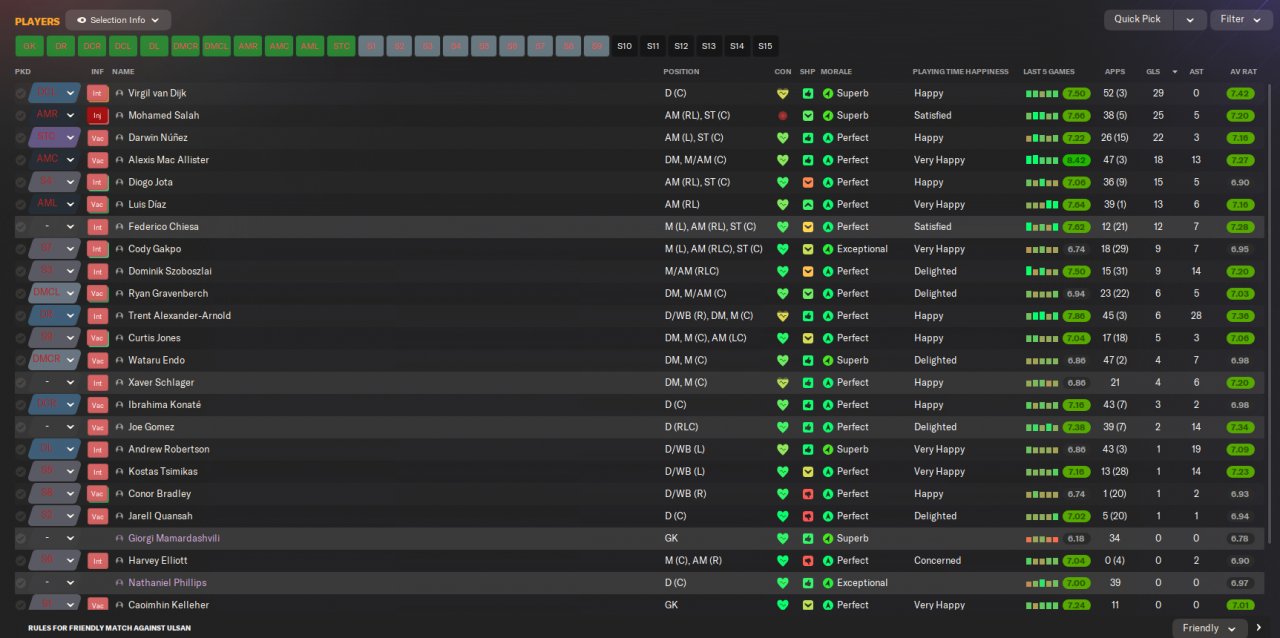
Task: Select the S15 substitute slot
Action: click(x=765, y=46)
